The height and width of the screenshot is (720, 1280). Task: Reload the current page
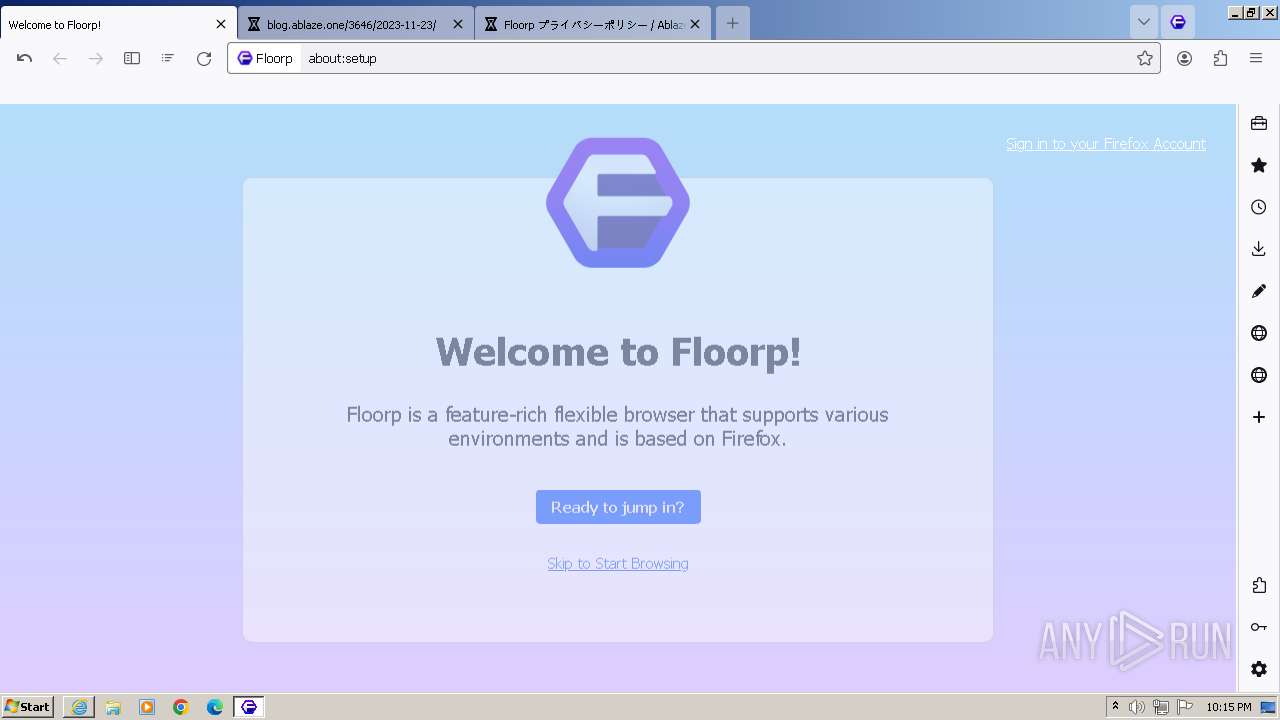pos(204,59)
